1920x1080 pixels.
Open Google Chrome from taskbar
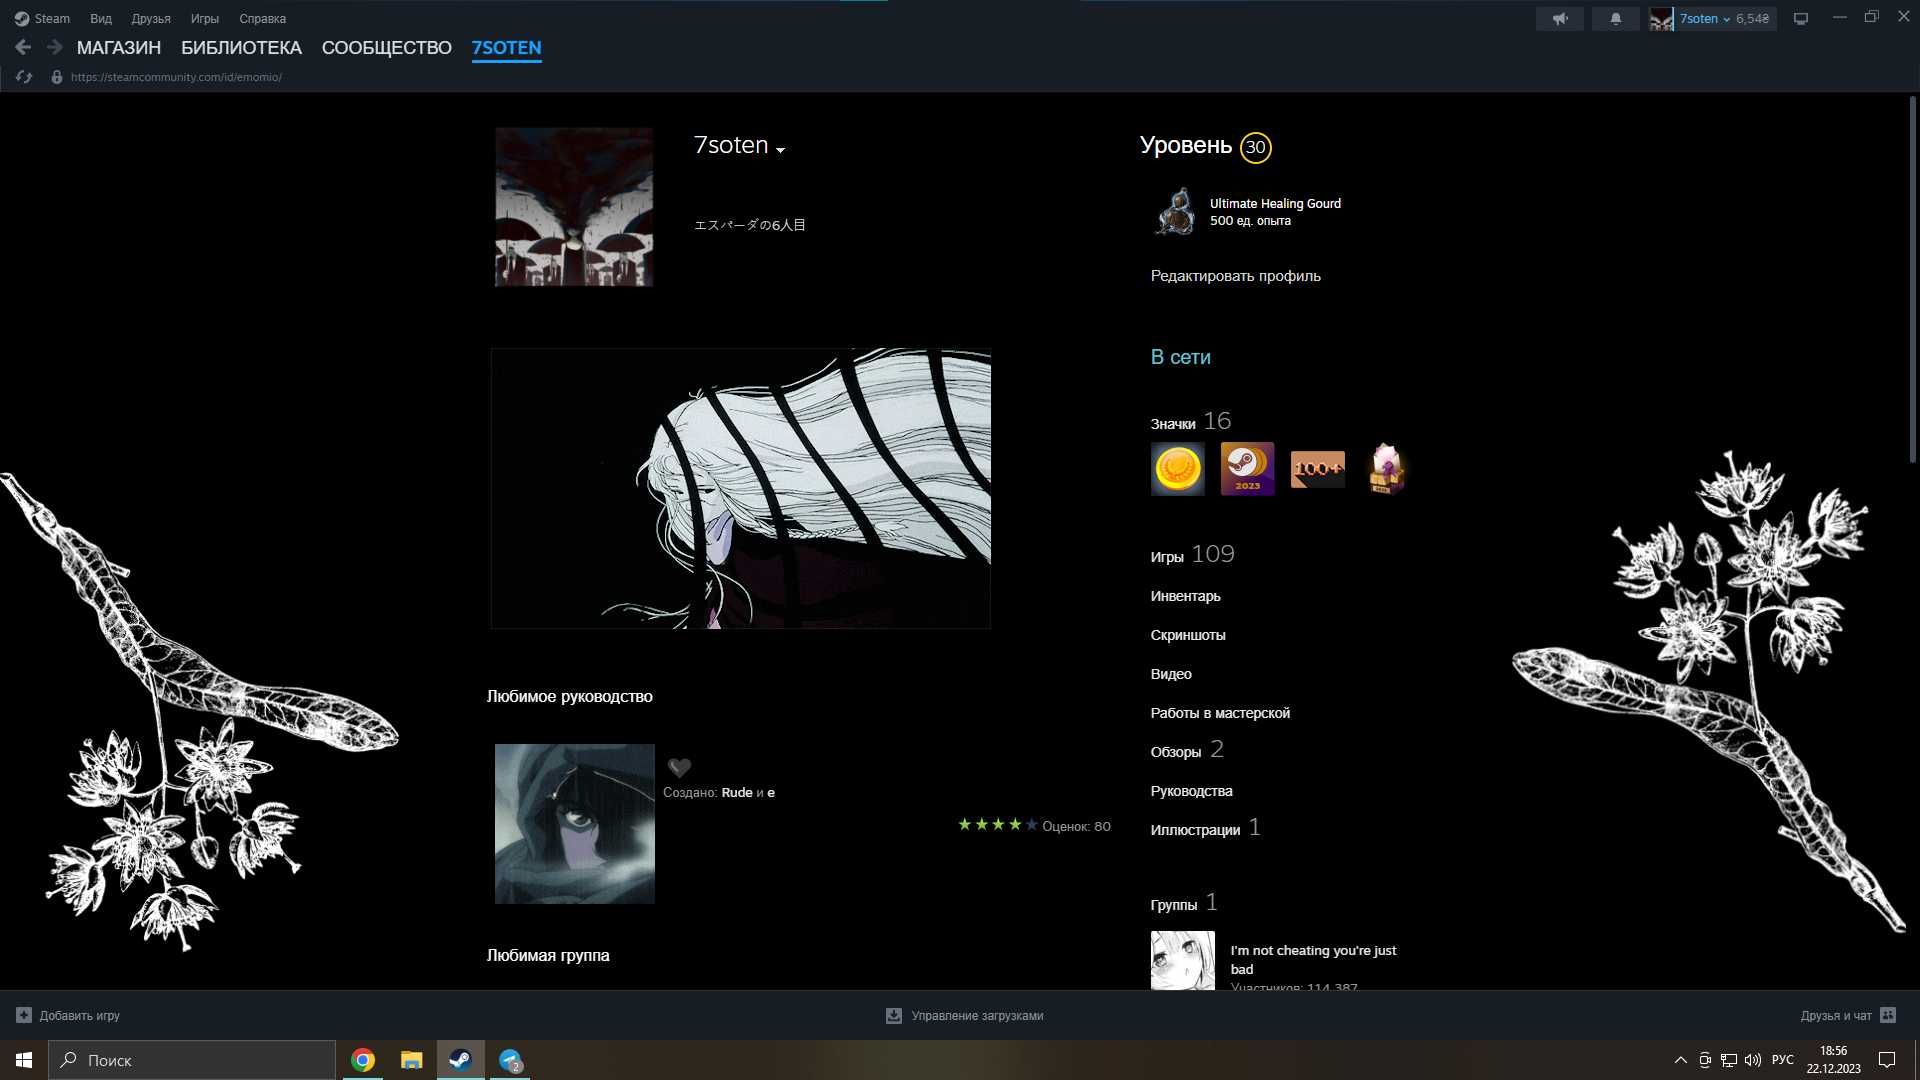pos(363,1060)
